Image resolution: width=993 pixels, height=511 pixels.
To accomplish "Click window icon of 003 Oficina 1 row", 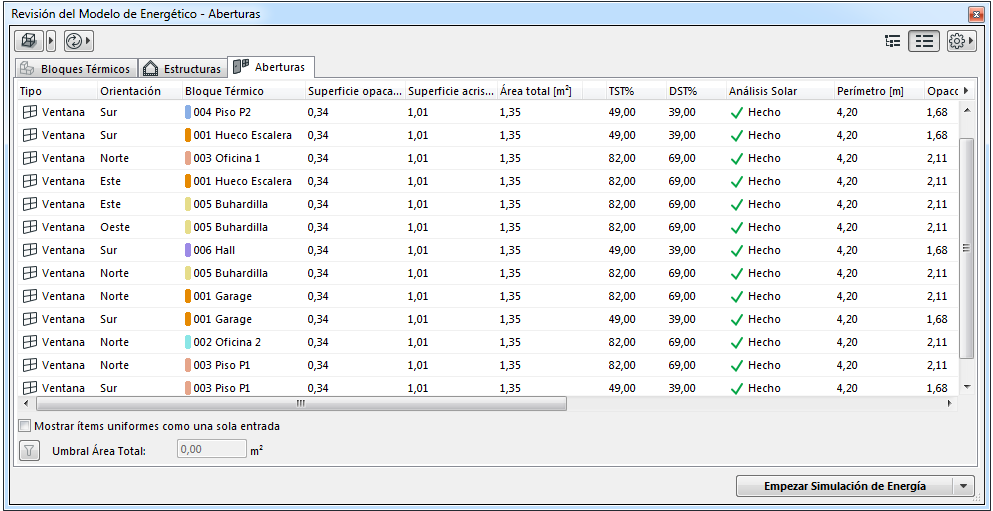I will tap(29, 158).
